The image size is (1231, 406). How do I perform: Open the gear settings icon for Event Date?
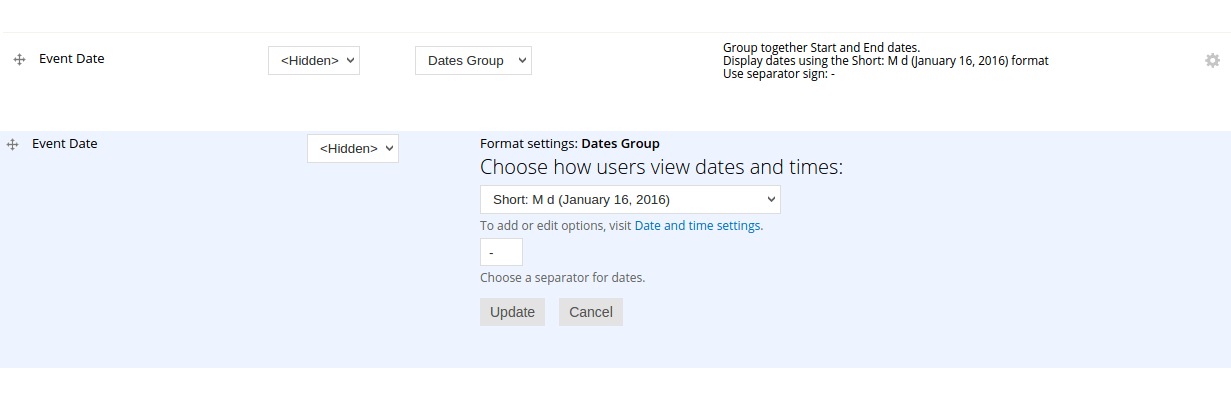(x=1212, y=60)
